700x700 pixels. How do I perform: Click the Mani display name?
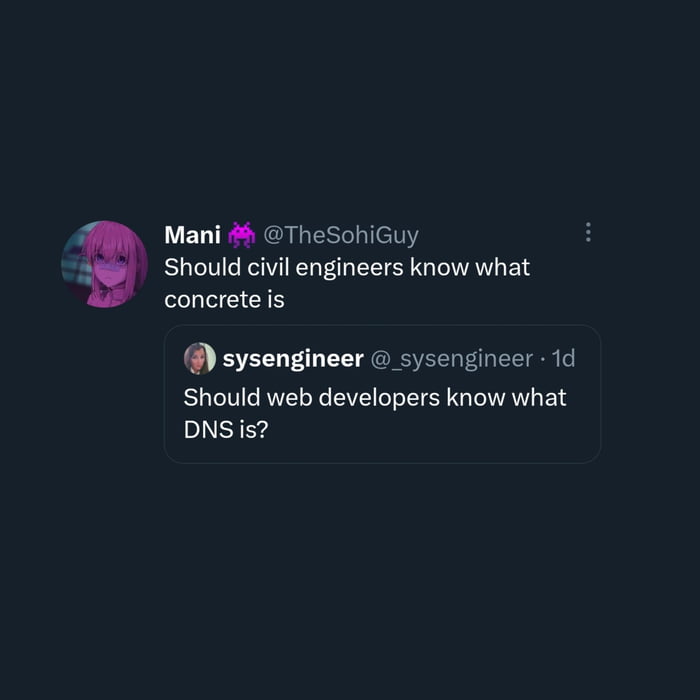(x=192, y=235)
